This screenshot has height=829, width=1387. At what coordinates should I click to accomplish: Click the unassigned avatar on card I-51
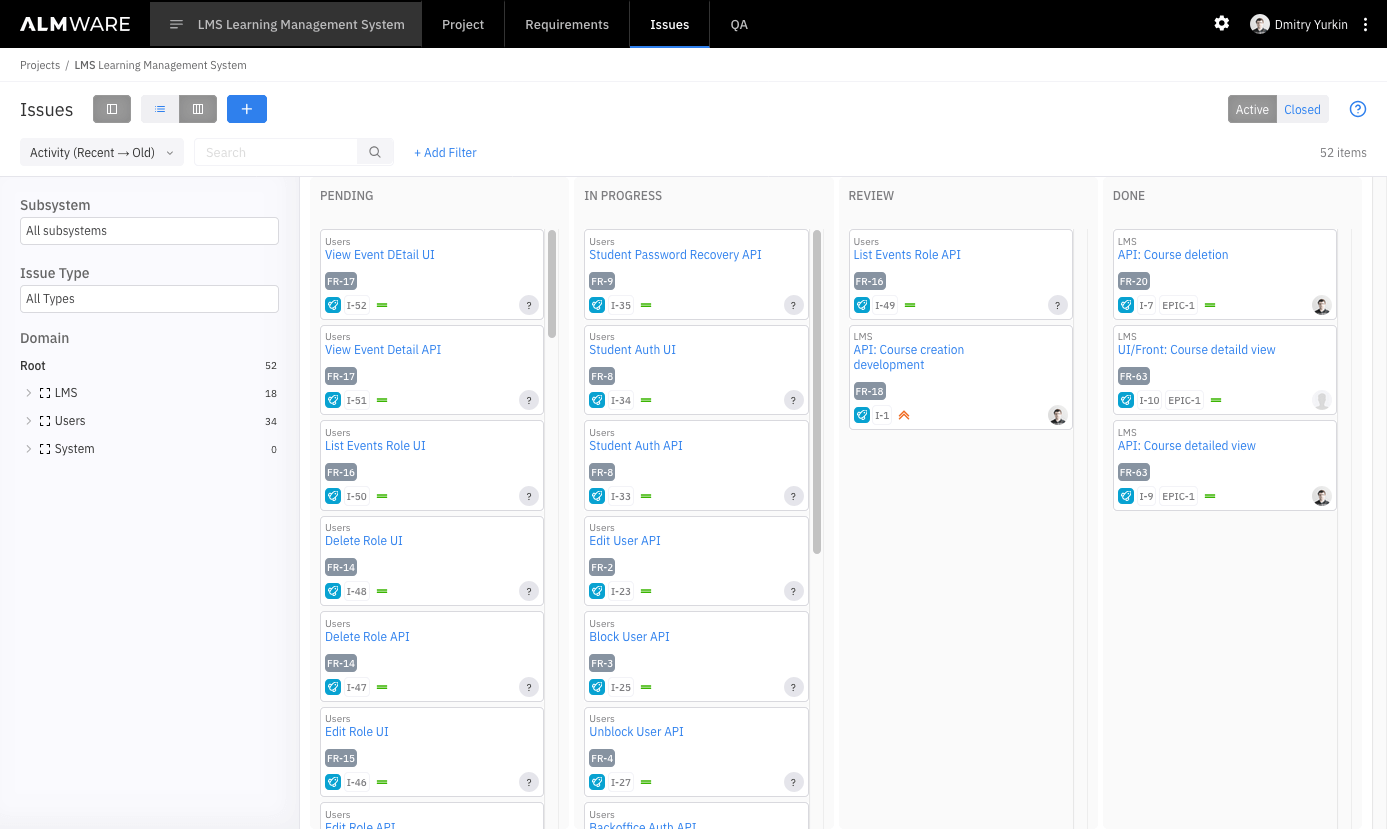[x=529, y=401]
